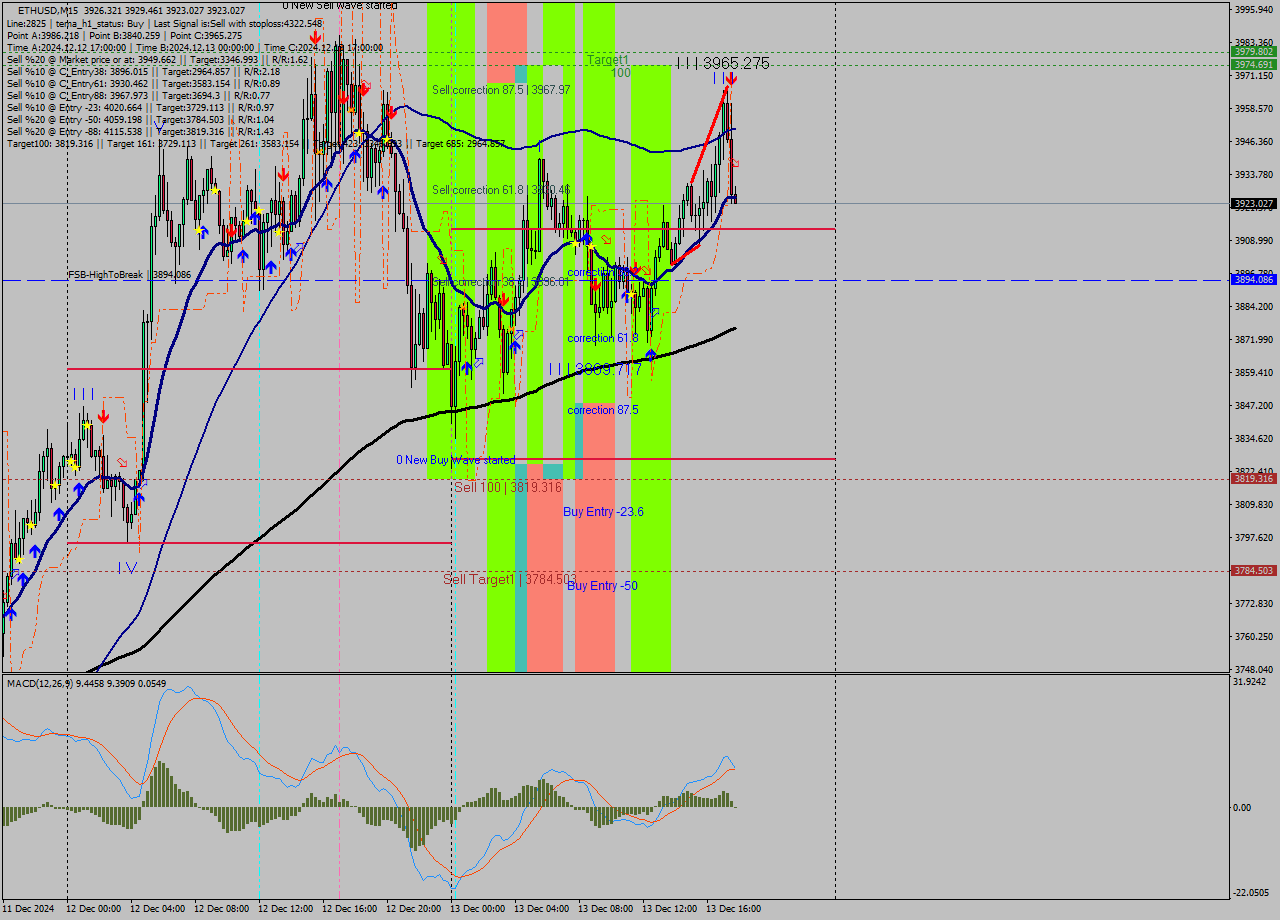Click the red sell arrow above the 3965.275 marker
The width and height of the screenshot is (1280, 920).
click(729, 77)
